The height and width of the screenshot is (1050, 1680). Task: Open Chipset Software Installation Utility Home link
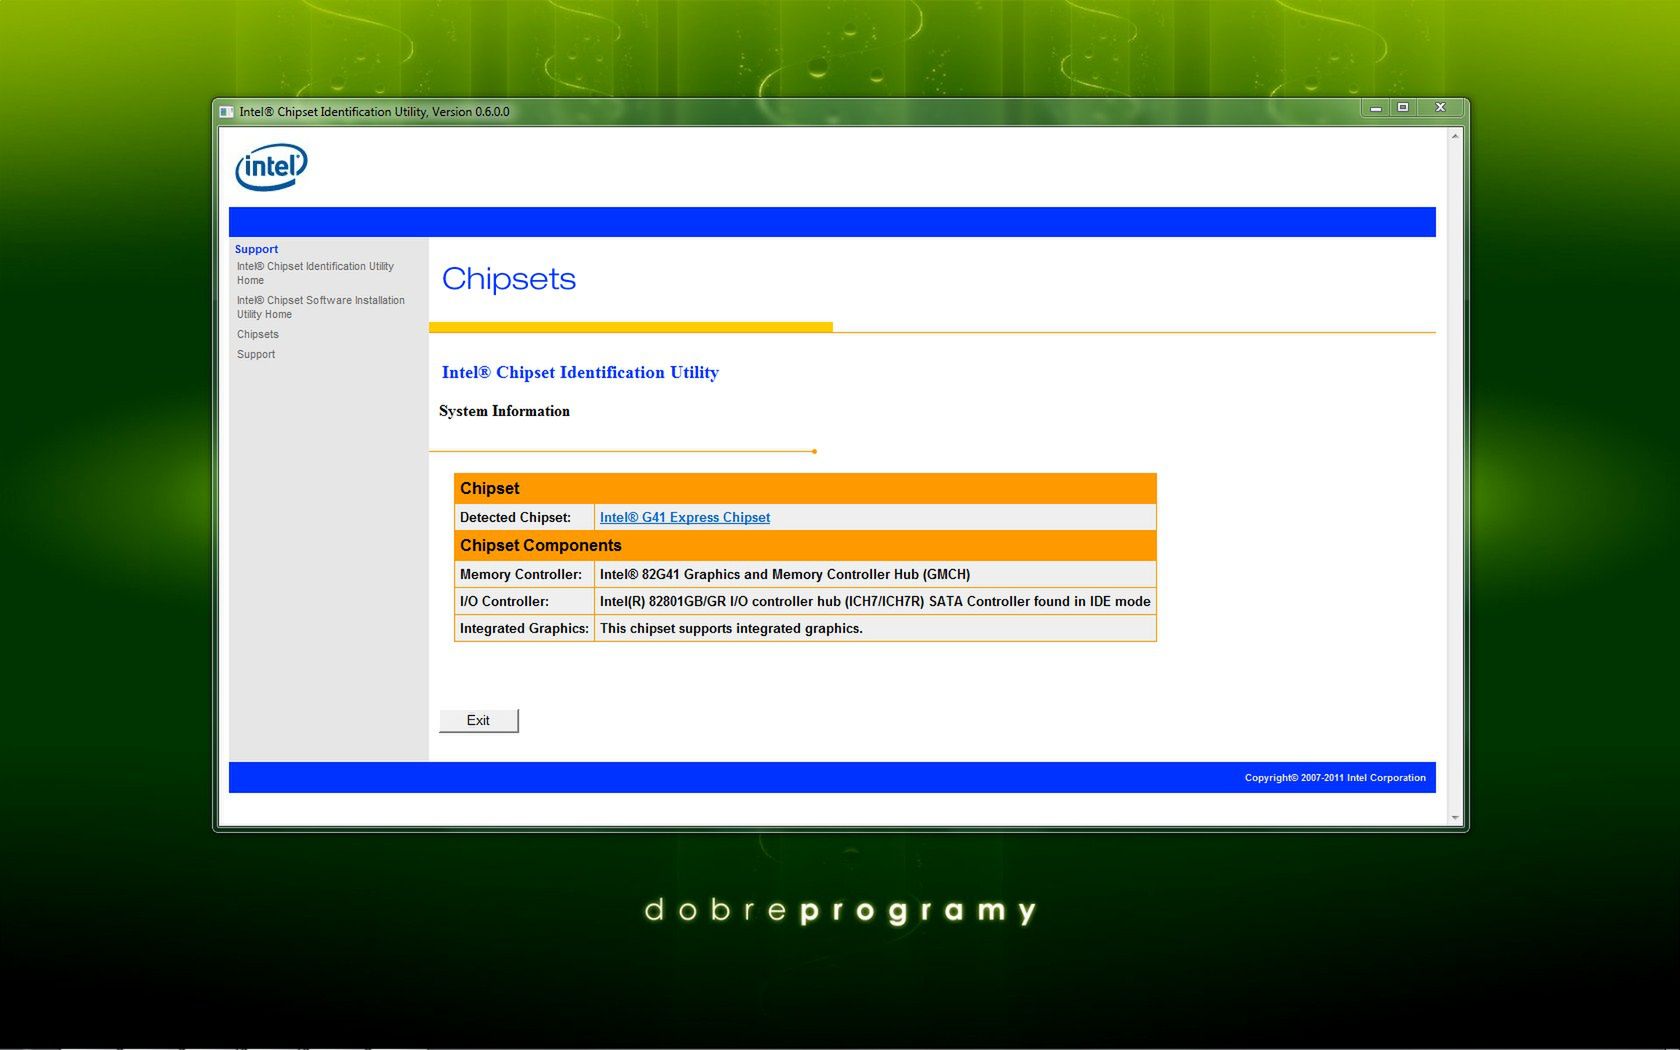320,307
